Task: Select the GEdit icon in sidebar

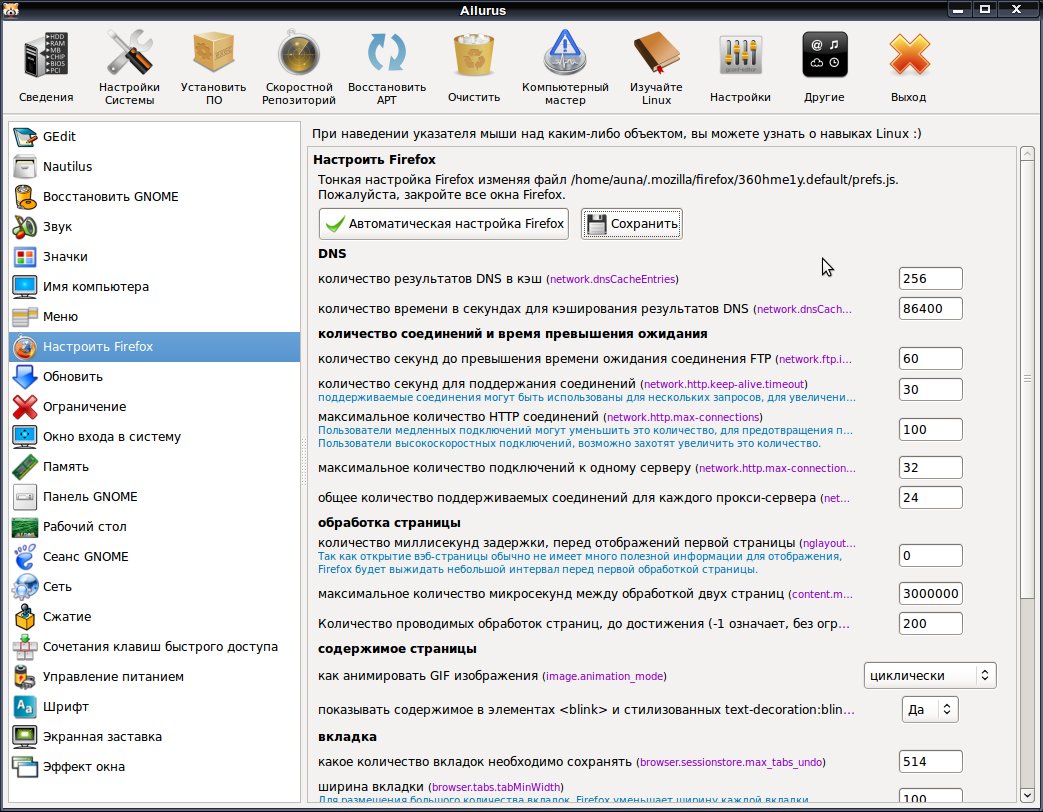Action: pos(25,137)
